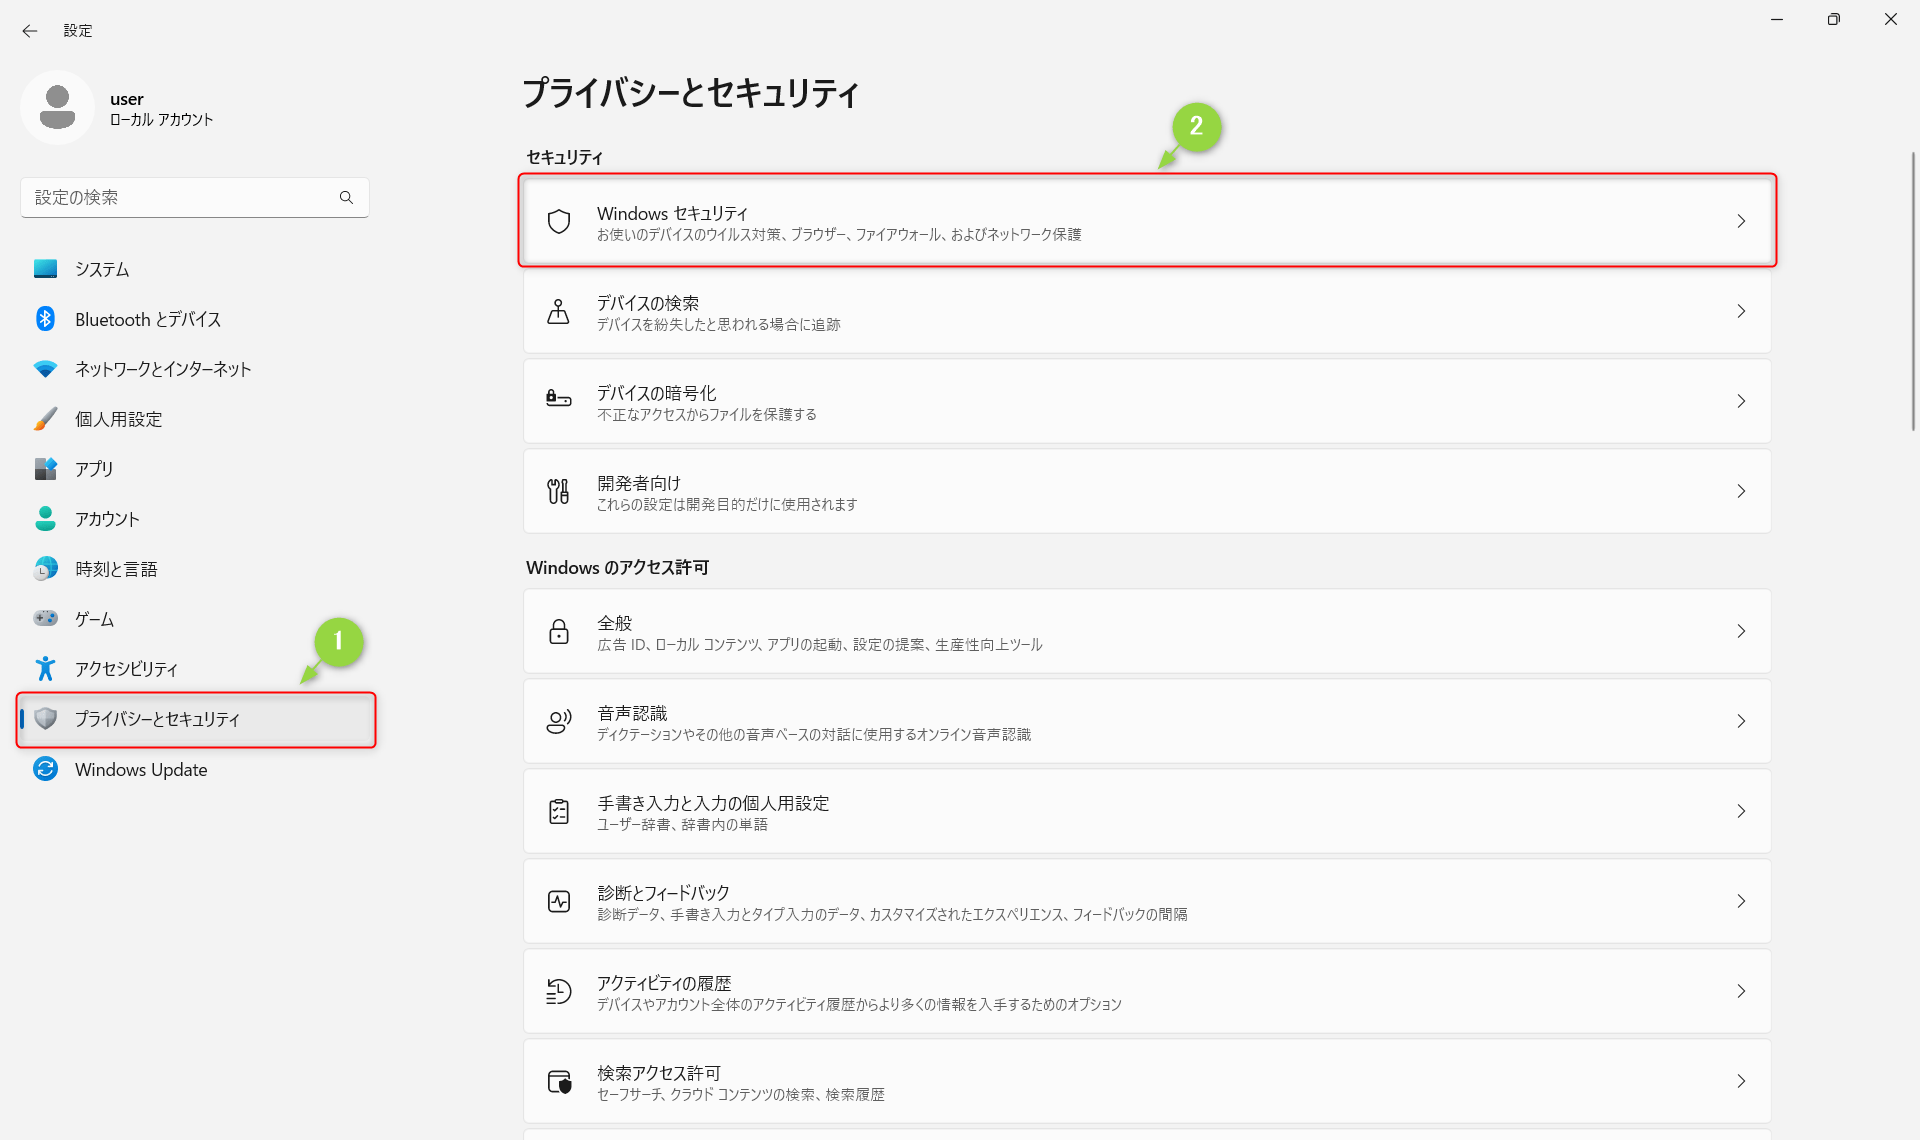Viewport: 1920px width, 1140px height.
Task: Open the アカウント sidebar item
Action: click(107, 519)
